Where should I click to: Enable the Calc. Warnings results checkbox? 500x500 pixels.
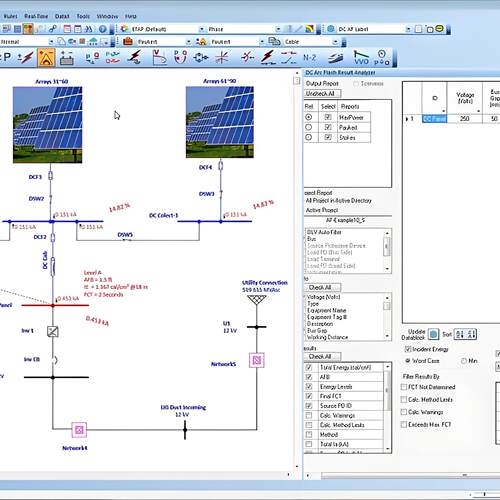point(309,415)
